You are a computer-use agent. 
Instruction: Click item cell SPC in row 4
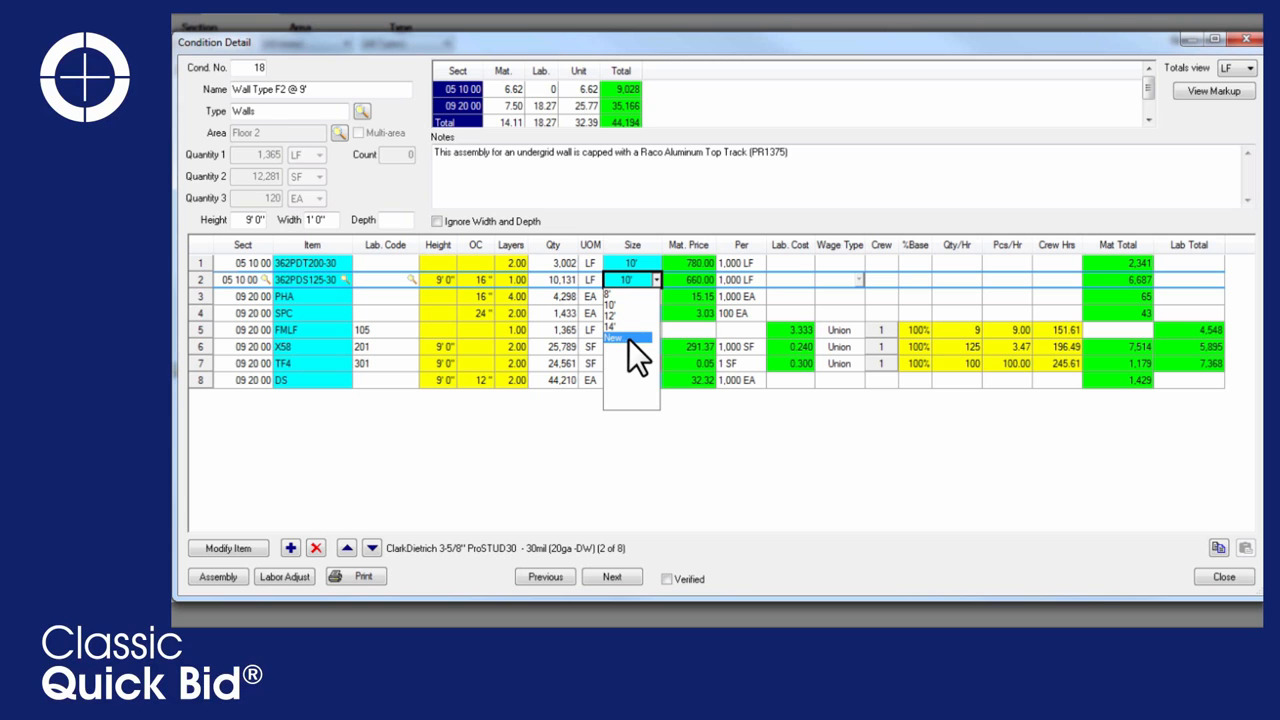313,313
